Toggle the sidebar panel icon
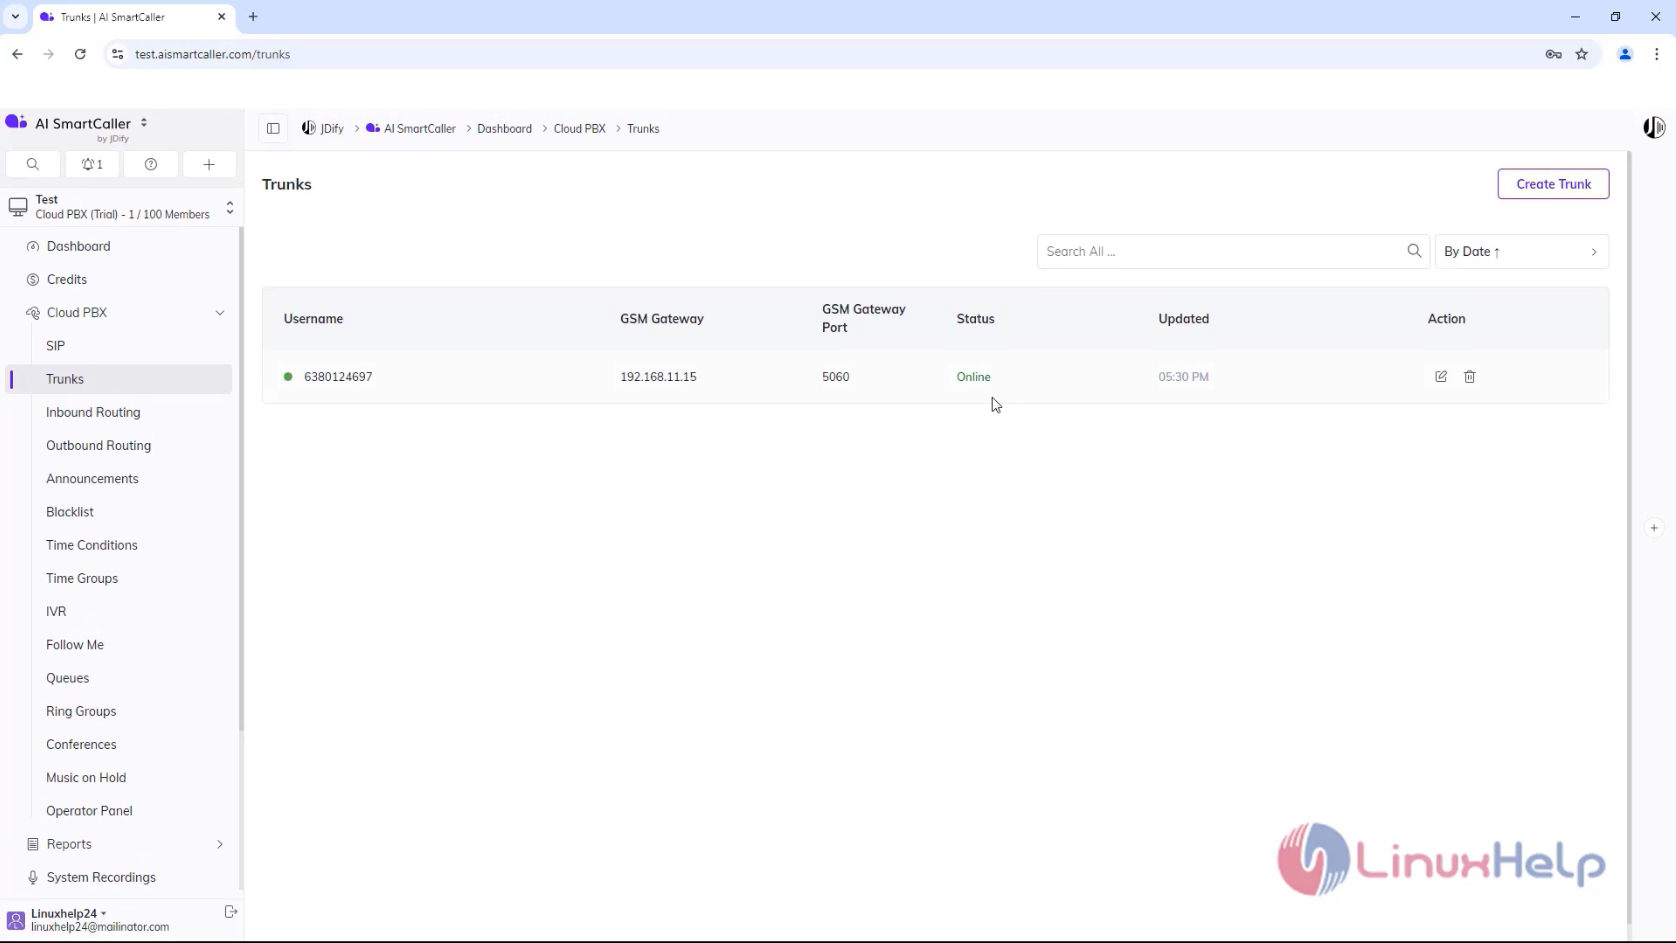Viewport: 1676px width, 943px height. pyautogui.click(x=273, y=129)
